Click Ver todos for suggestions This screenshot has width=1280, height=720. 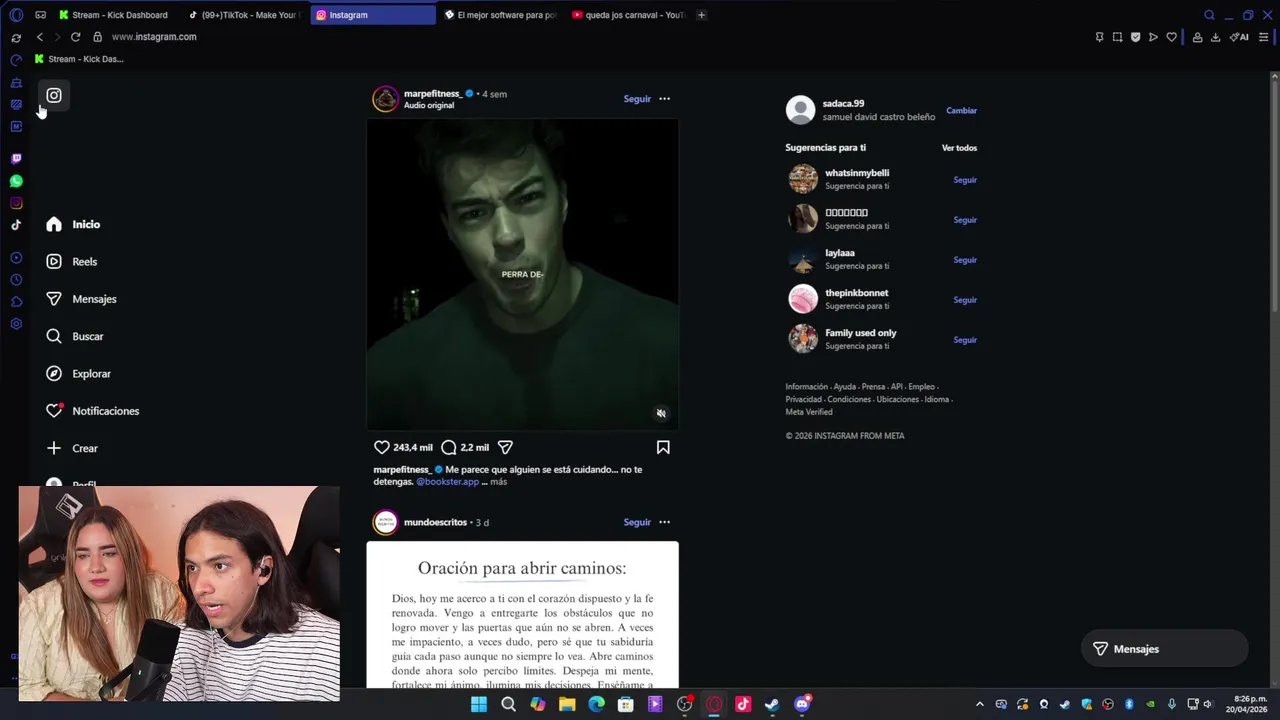(x=959, y=148)
